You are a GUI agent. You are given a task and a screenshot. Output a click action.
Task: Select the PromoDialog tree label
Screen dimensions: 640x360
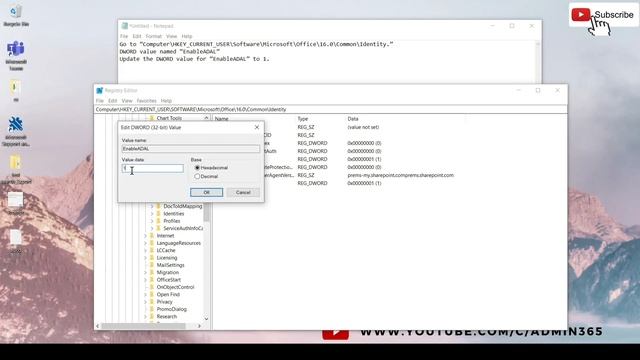point(171,309)
